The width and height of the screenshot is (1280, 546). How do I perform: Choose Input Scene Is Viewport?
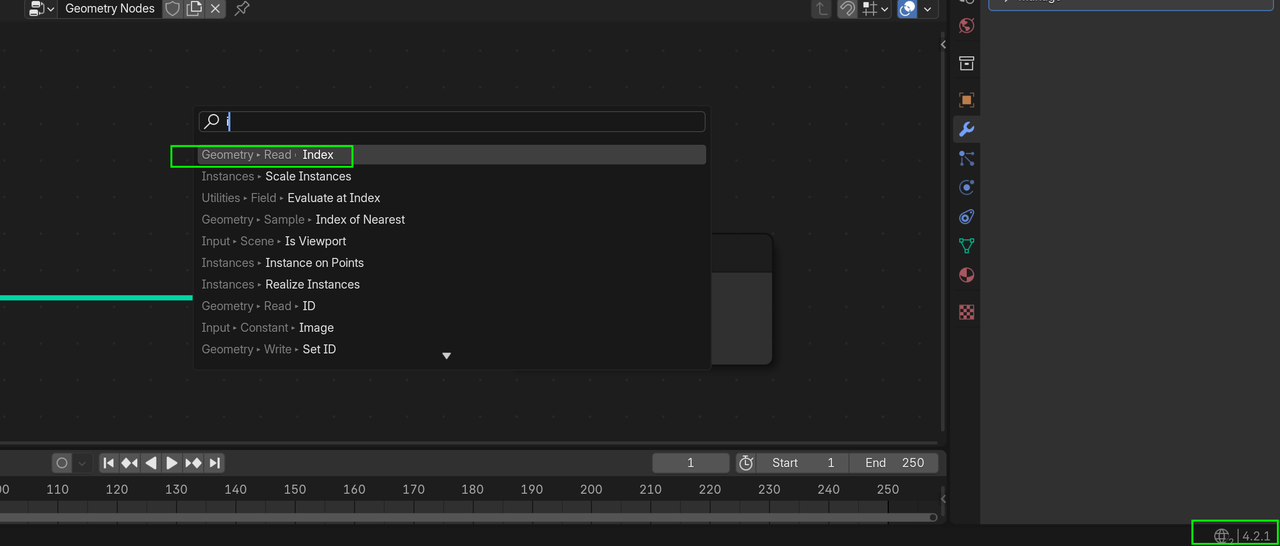pos(452,241)
